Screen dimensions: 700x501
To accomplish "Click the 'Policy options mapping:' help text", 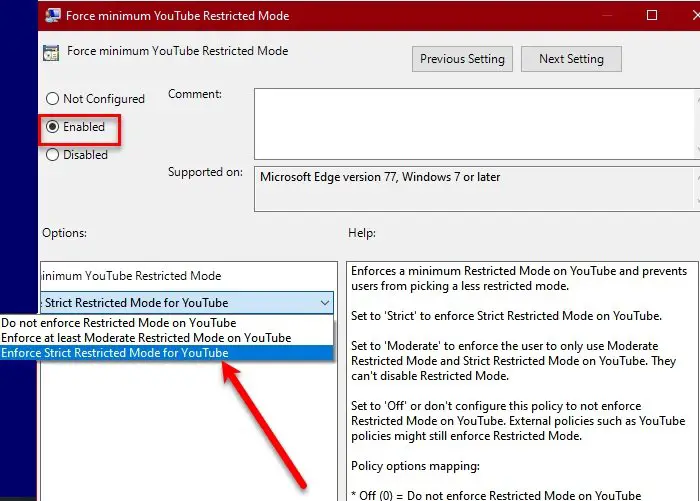I will point(415,466).
